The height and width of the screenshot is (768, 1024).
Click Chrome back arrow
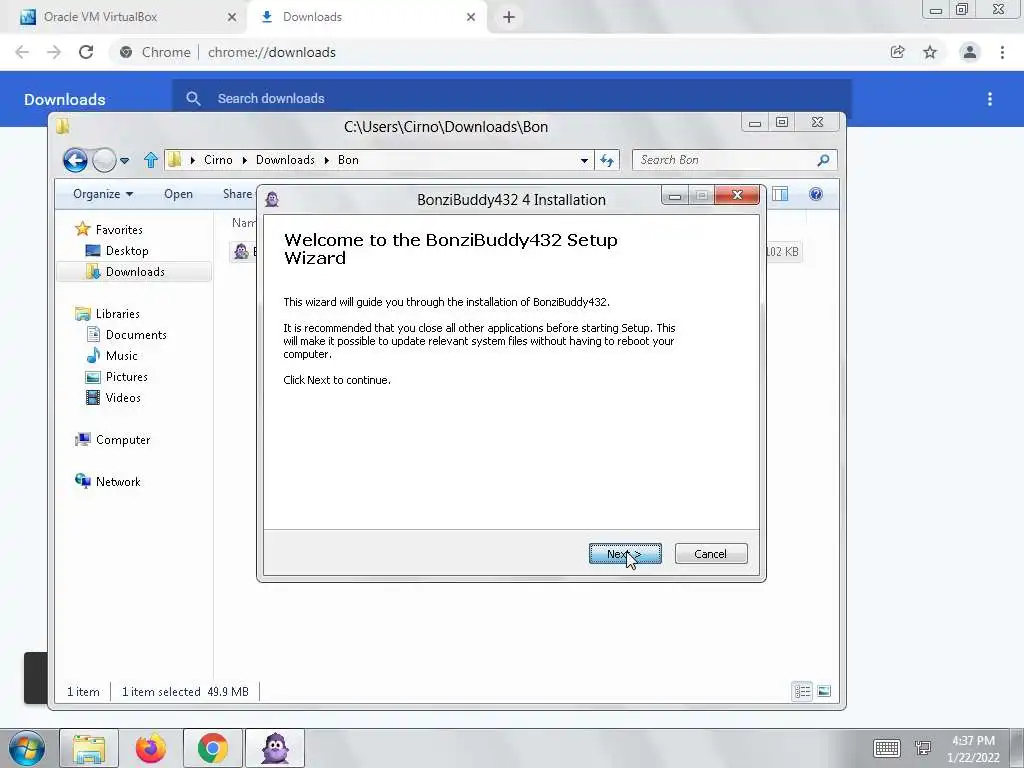point(22,52)
